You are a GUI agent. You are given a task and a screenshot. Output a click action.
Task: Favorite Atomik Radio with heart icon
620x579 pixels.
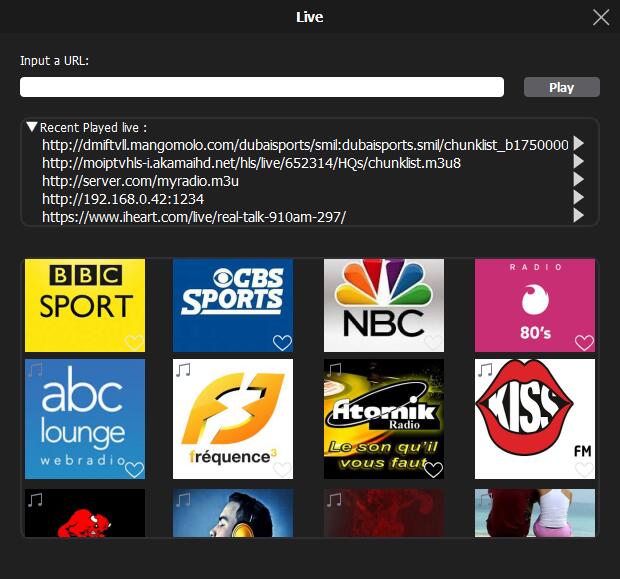433,470
